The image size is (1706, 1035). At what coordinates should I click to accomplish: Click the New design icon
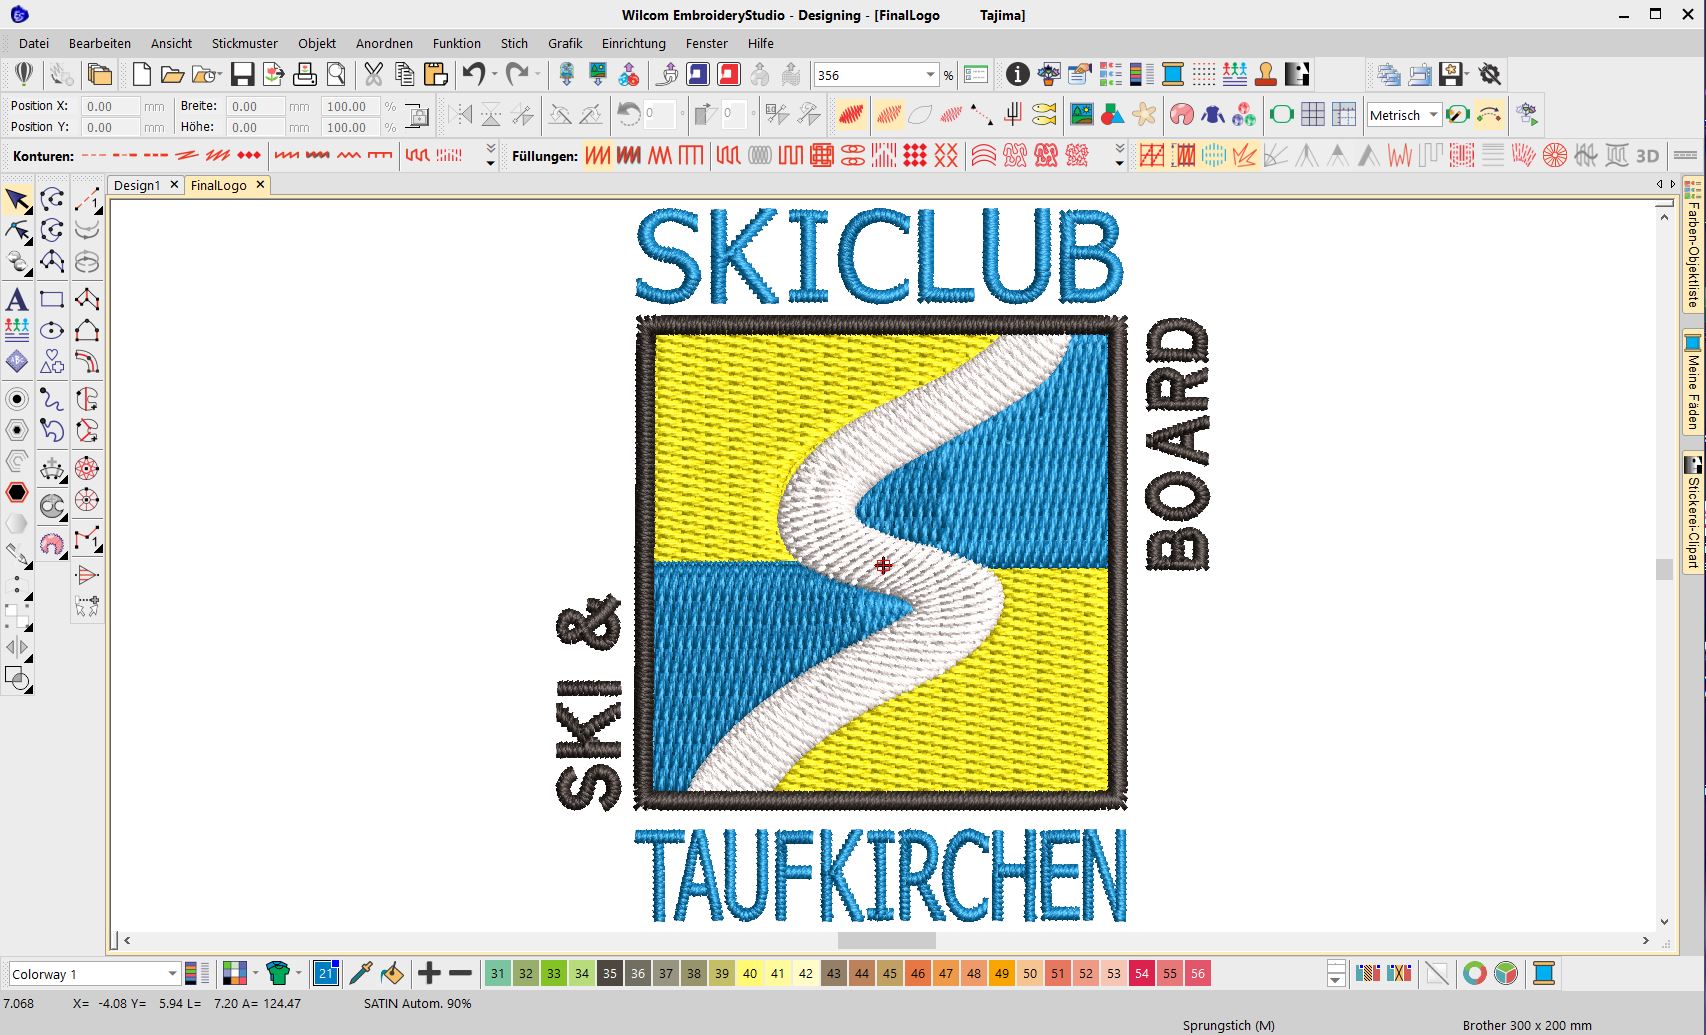pyautogui.click(x=142, y=75)
